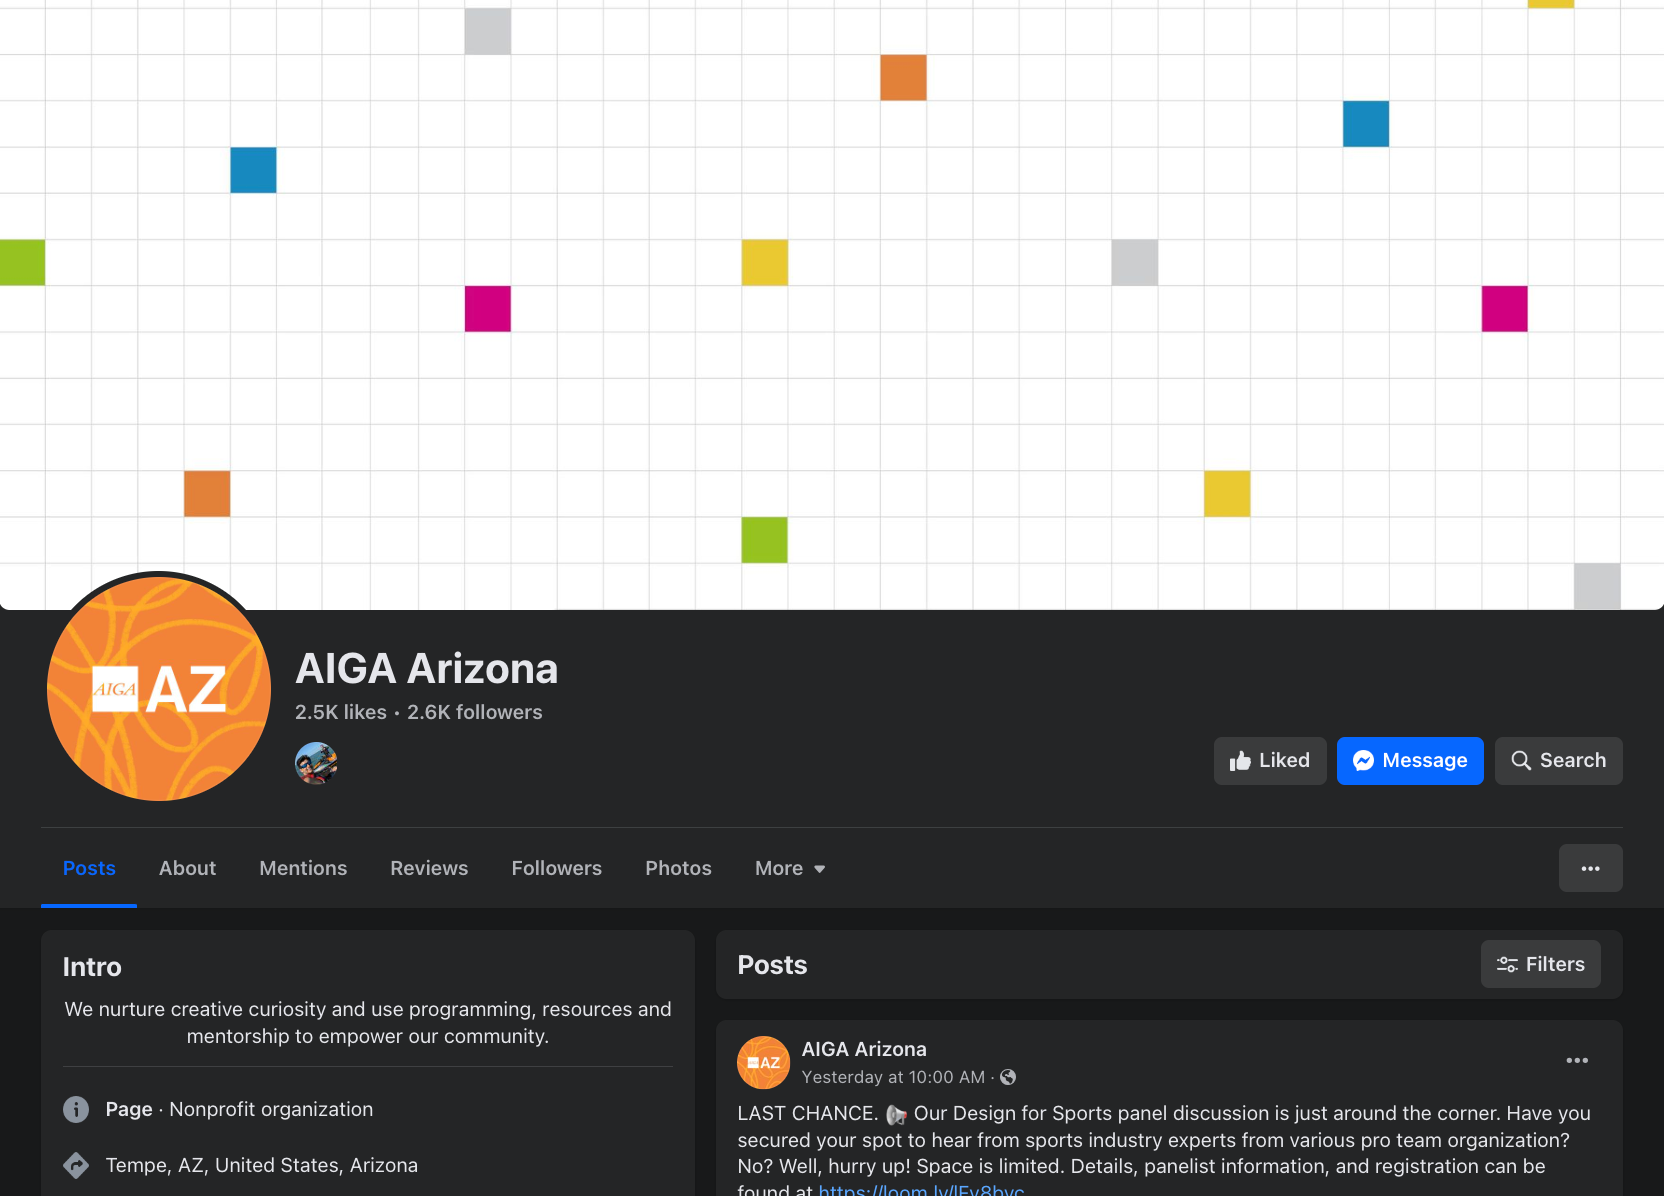Open the post's three-dot options menu

pos(1577,1061)
